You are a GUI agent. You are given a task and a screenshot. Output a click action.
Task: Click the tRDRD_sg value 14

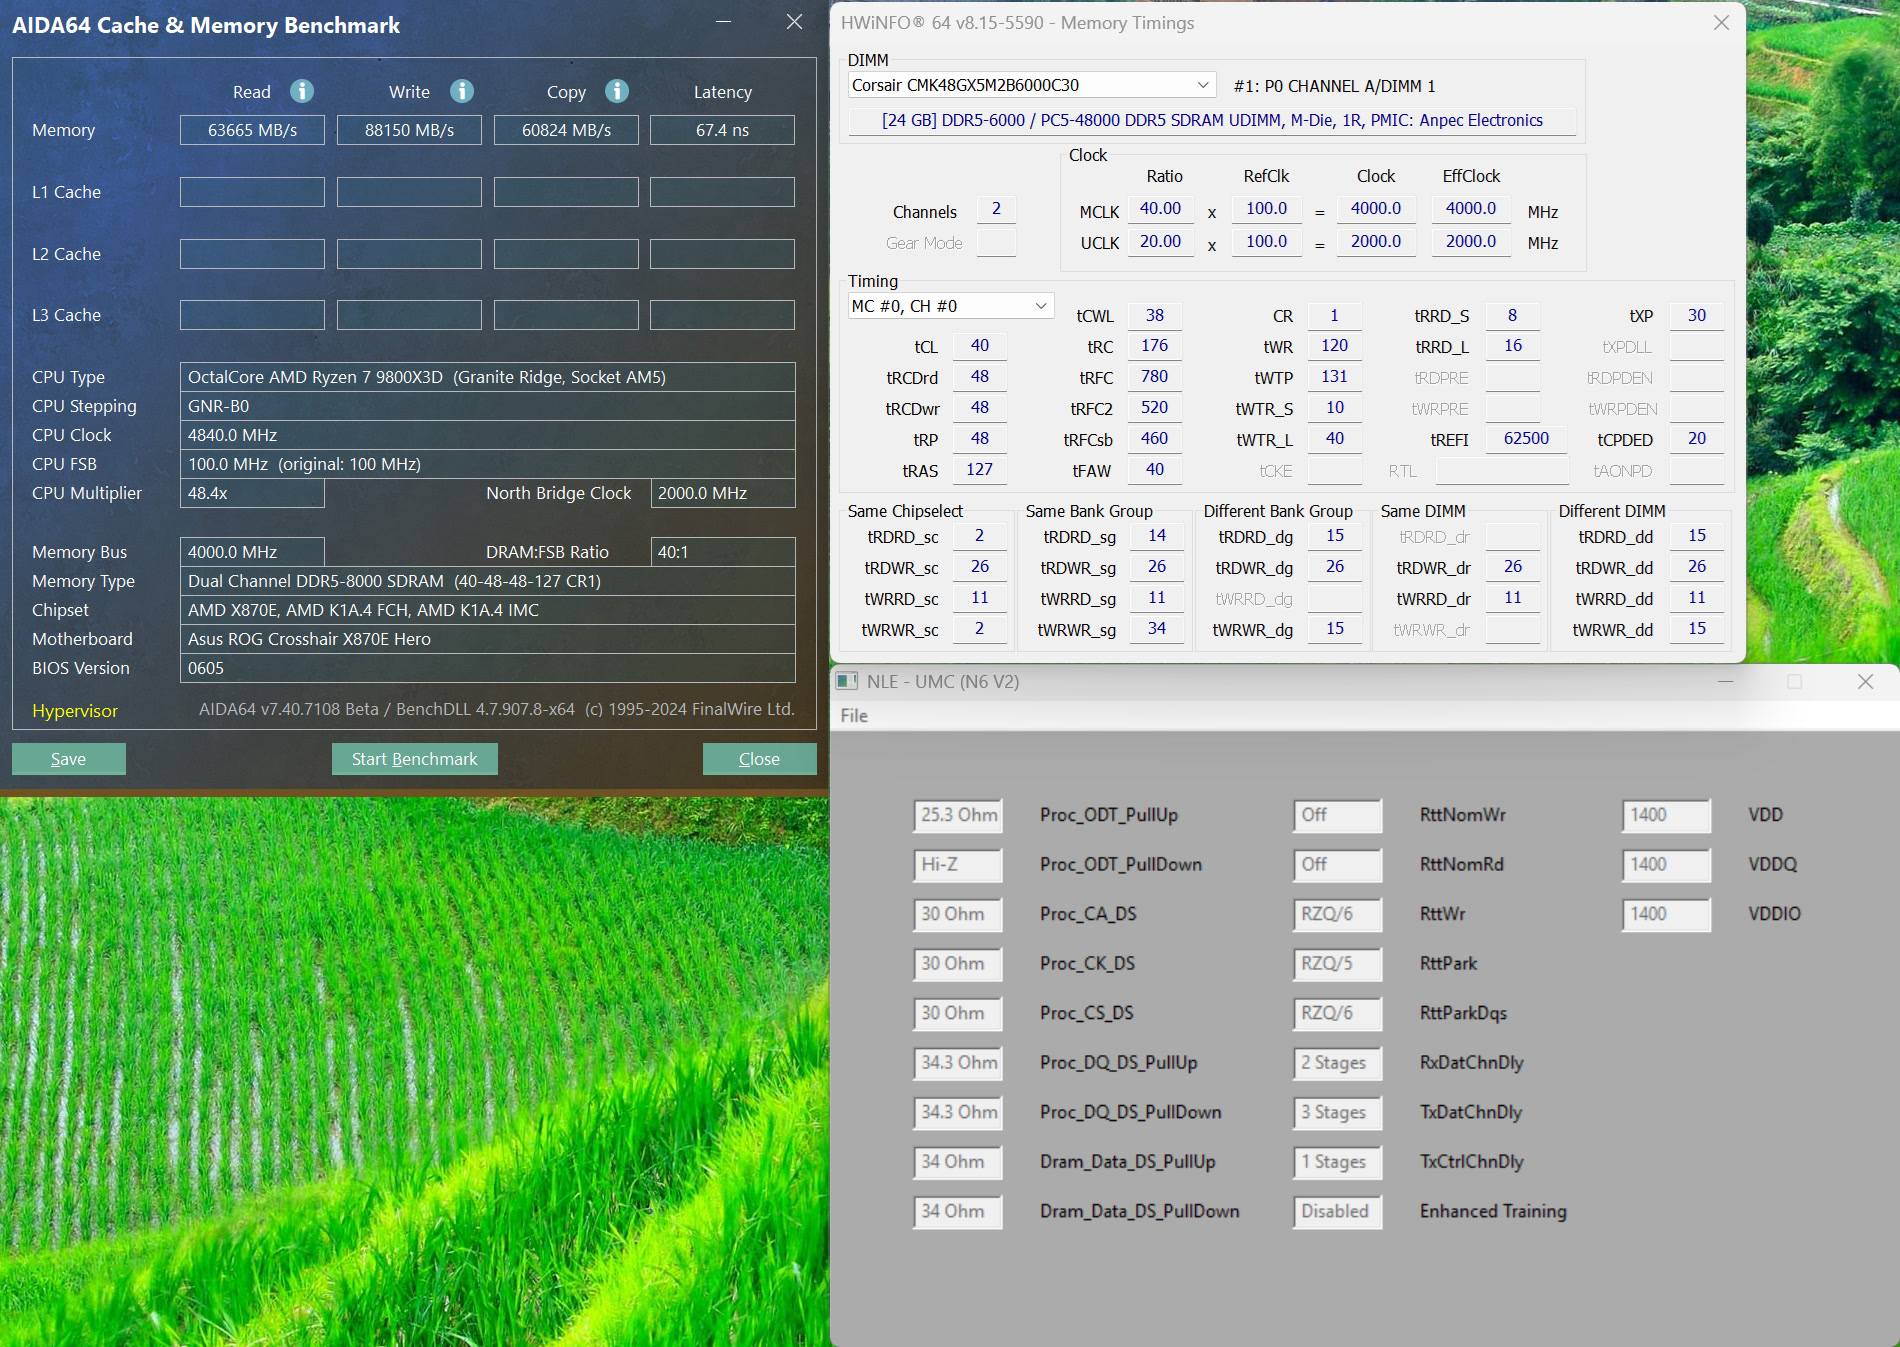pos(1157,536)
